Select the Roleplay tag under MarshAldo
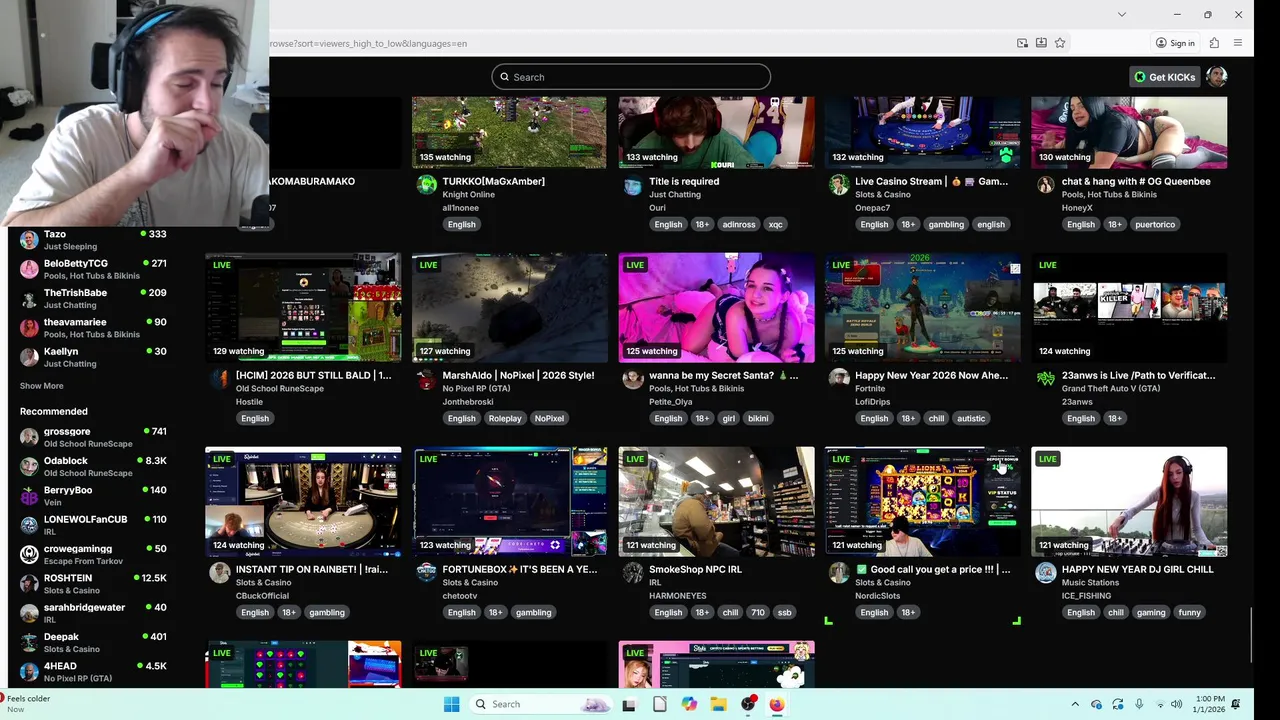The height and width of the screenshot is (720, 1280). click(x=505, y=418)
